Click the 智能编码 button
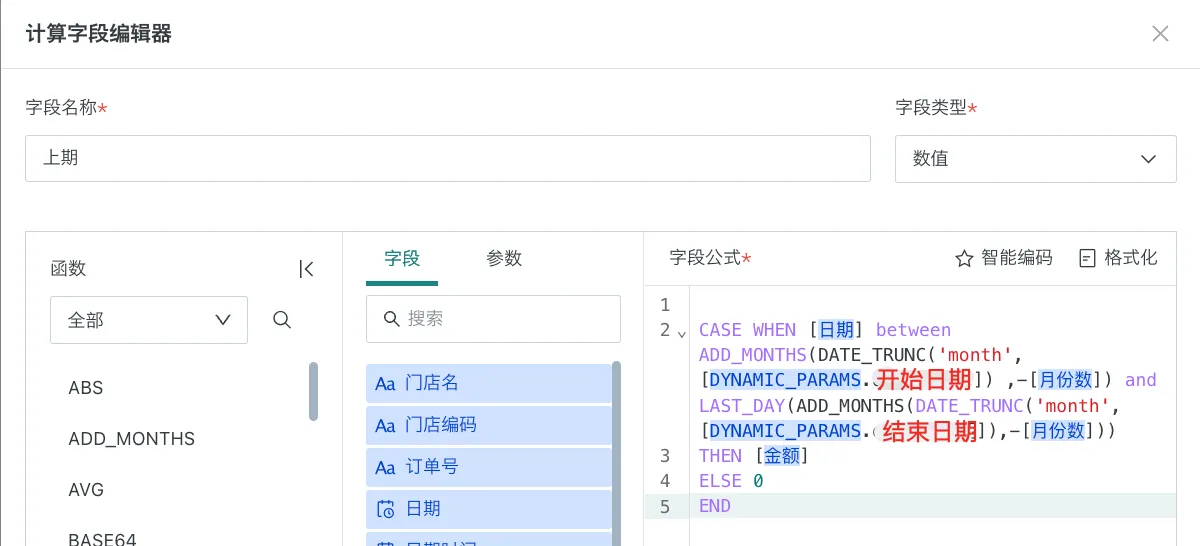Image resolution: width=1200 pixels, height=546 pixels. [x=1004, y=259]
